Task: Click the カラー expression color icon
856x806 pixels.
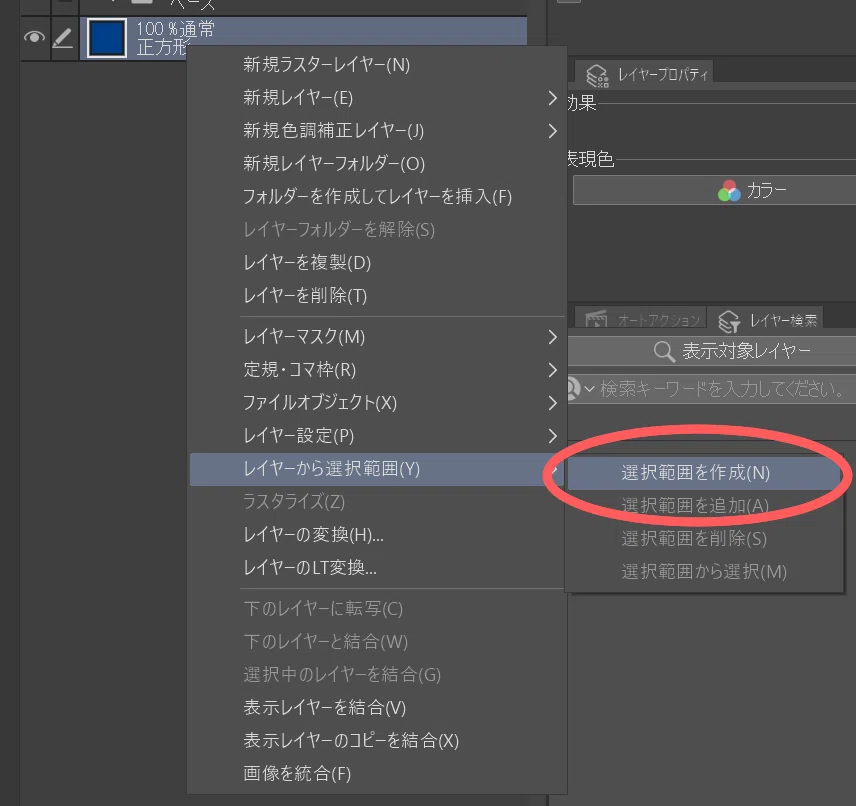Action: click(x=729, y=191)
